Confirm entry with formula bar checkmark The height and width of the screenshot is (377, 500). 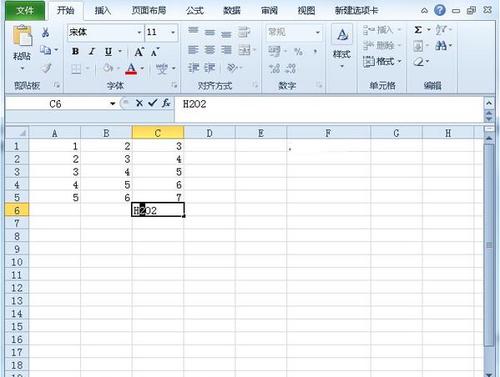coord(153,103)
